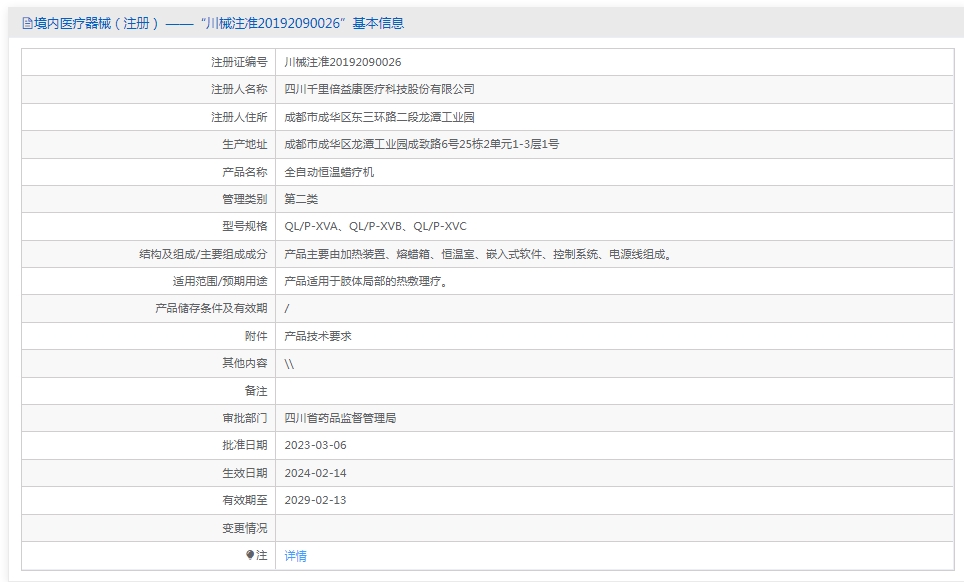Click the page heading ending 基本信息
This screenshot has height=582, width=964.
(x=219, y=23)
